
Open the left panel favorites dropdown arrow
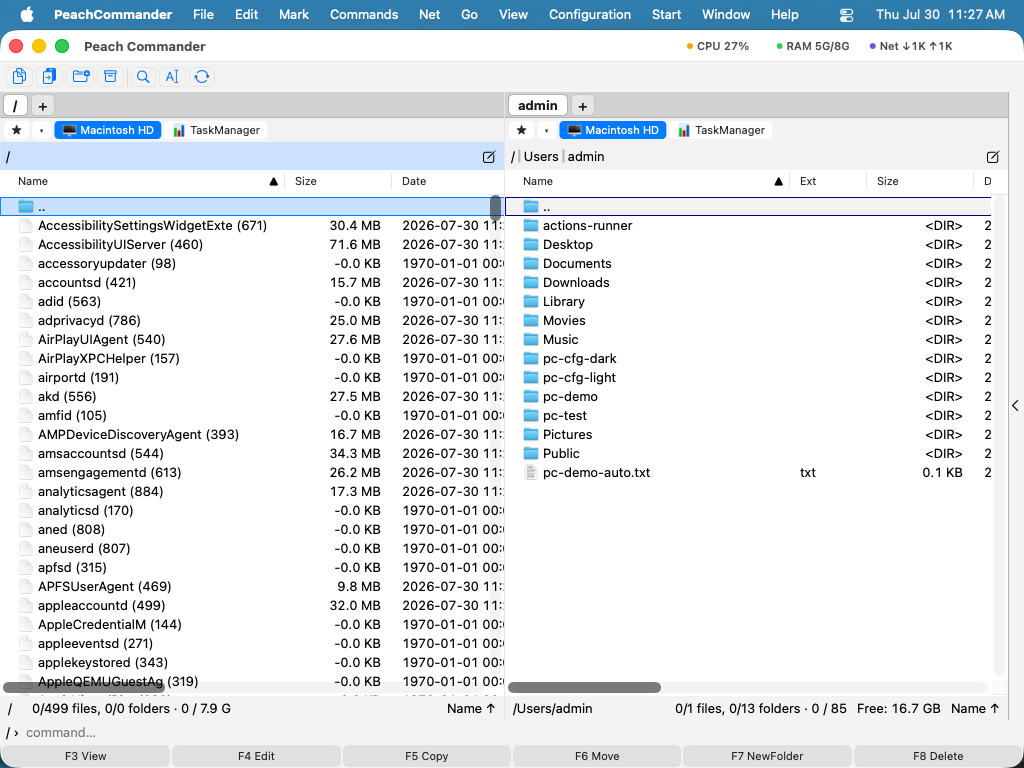(x=41, y=130)
